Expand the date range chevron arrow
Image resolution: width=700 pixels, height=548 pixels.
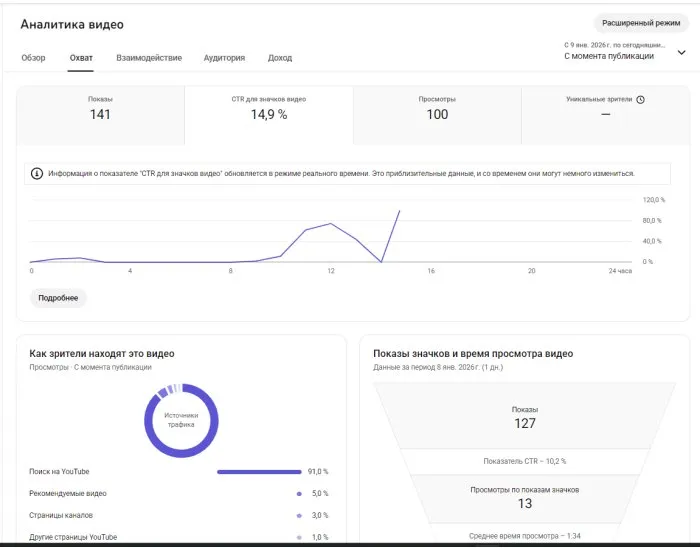681,53
